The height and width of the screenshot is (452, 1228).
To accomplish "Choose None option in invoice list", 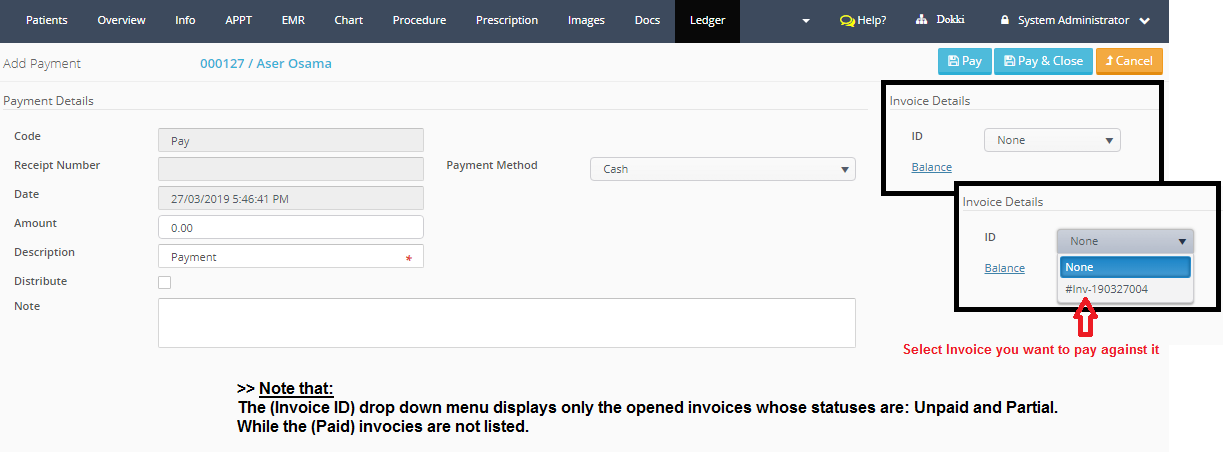I will (x=1124, y=267).
